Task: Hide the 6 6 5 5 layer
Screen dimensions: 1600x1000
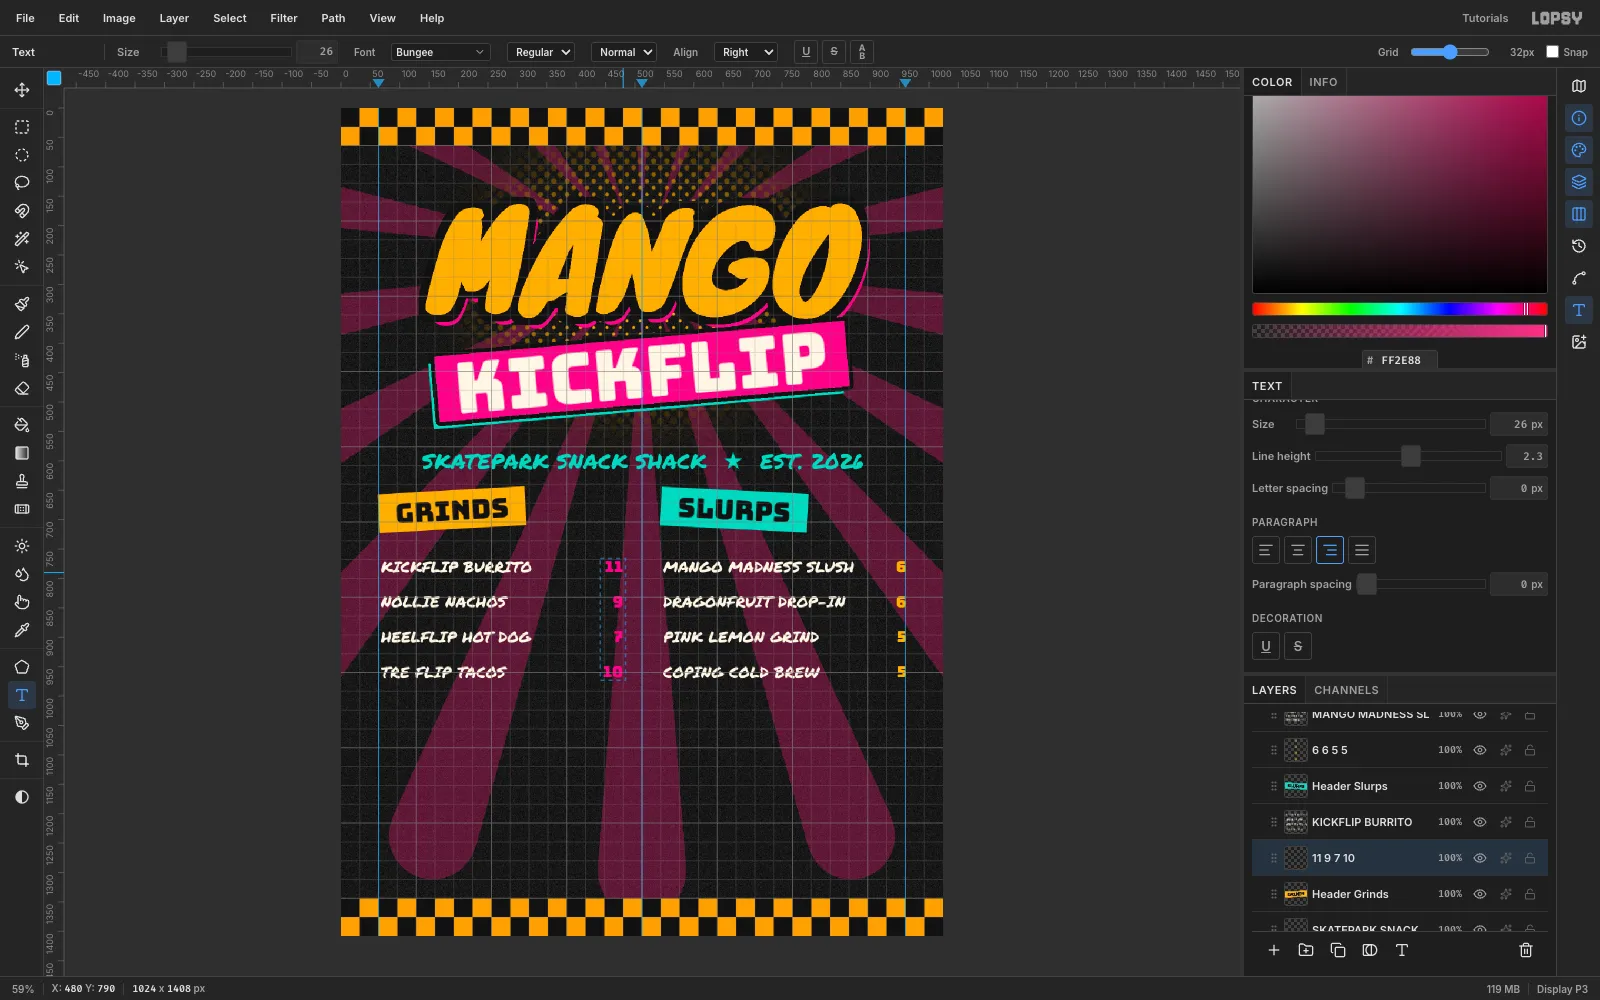Action: coord(1480,750)
